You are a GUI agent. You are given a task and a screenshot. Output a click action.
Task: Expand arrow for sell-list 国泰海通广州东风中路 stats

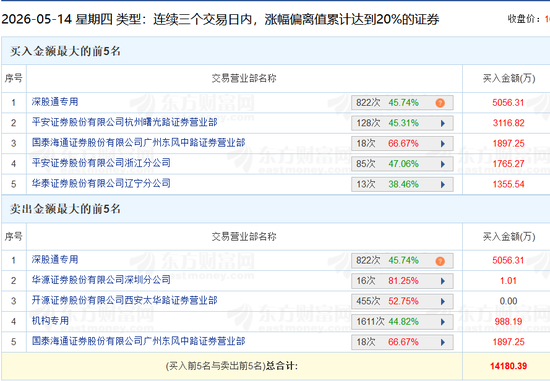443,342
